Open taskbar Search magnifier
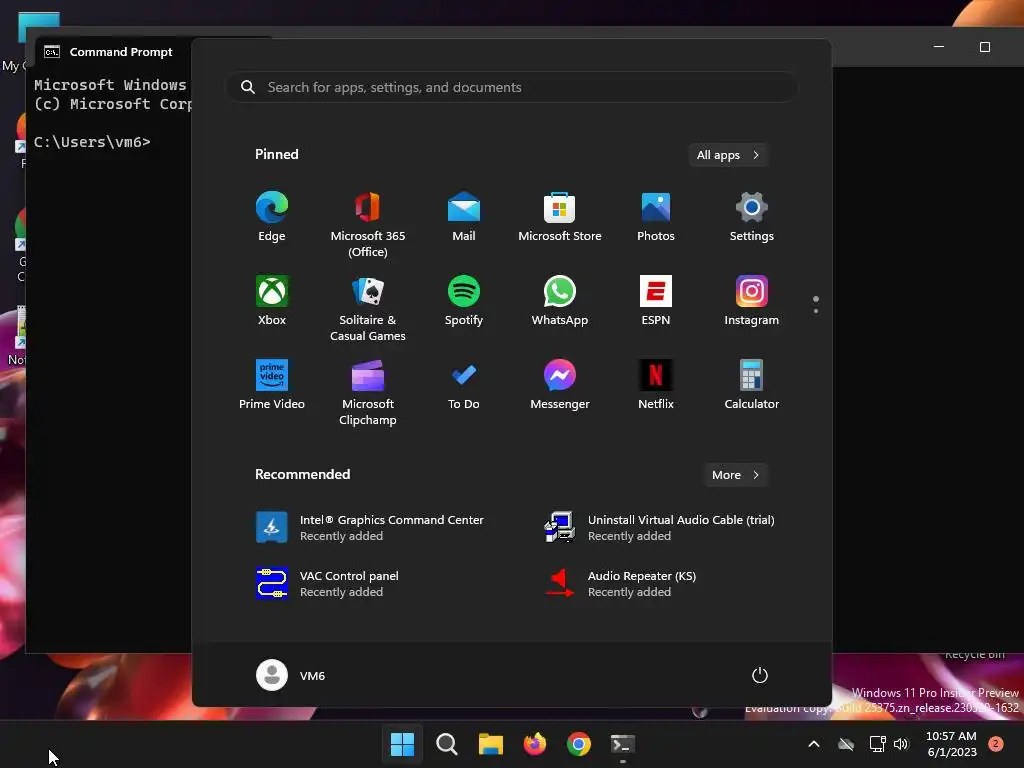1024x768 pixels. [447, 744]
